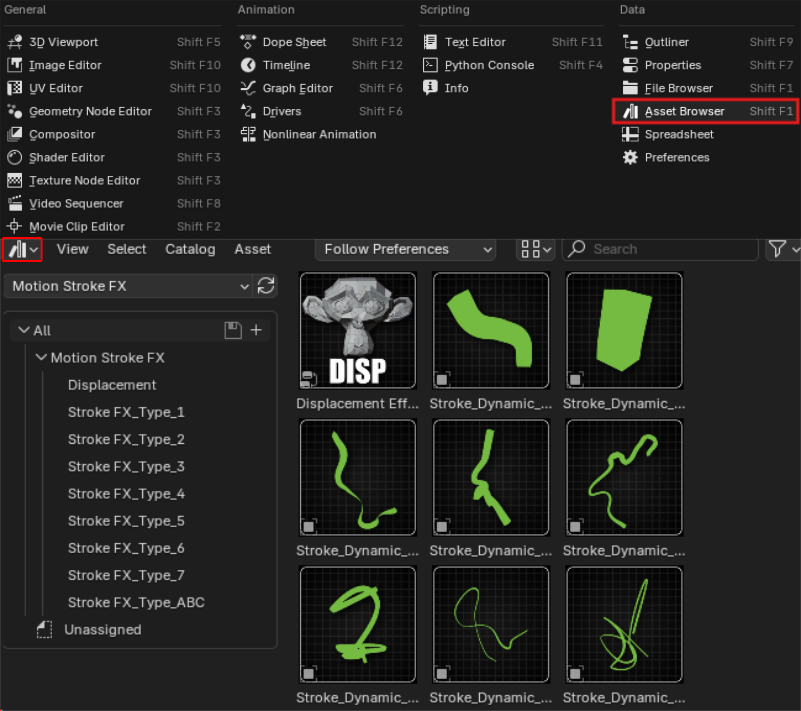Add a new catalog with plus icon
Viewport: 801px width, 711px height.
click(256, 330)
